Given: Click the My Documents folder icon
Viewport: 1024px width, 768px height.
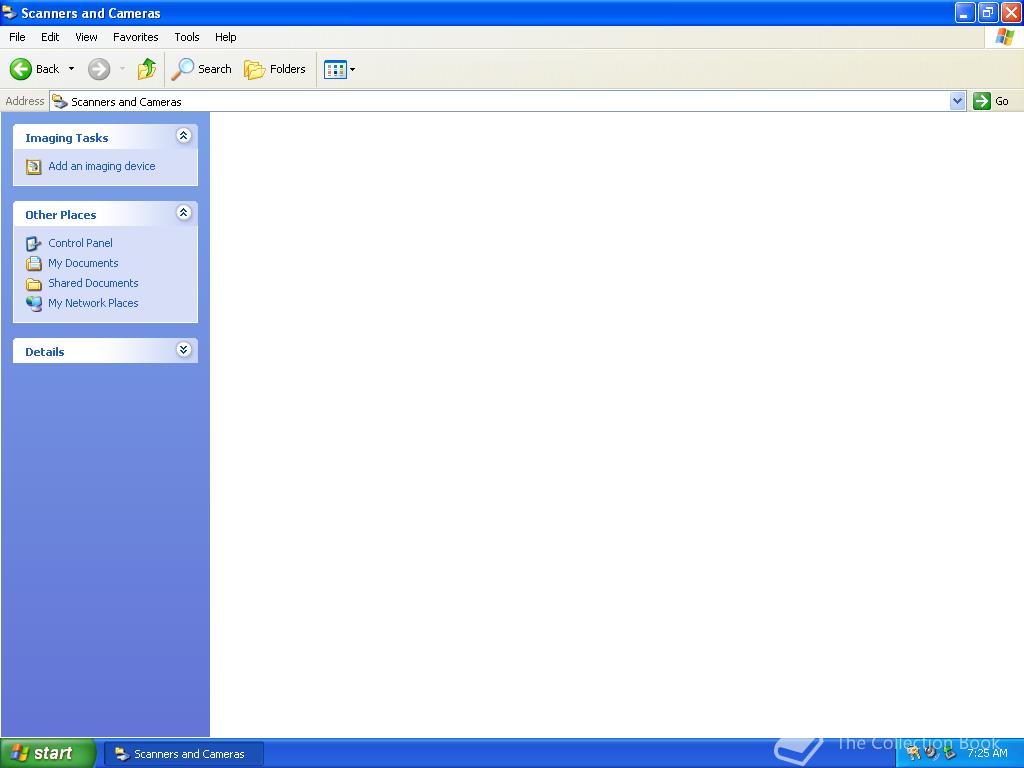Looking at the screenshot, I should point(33,263).
